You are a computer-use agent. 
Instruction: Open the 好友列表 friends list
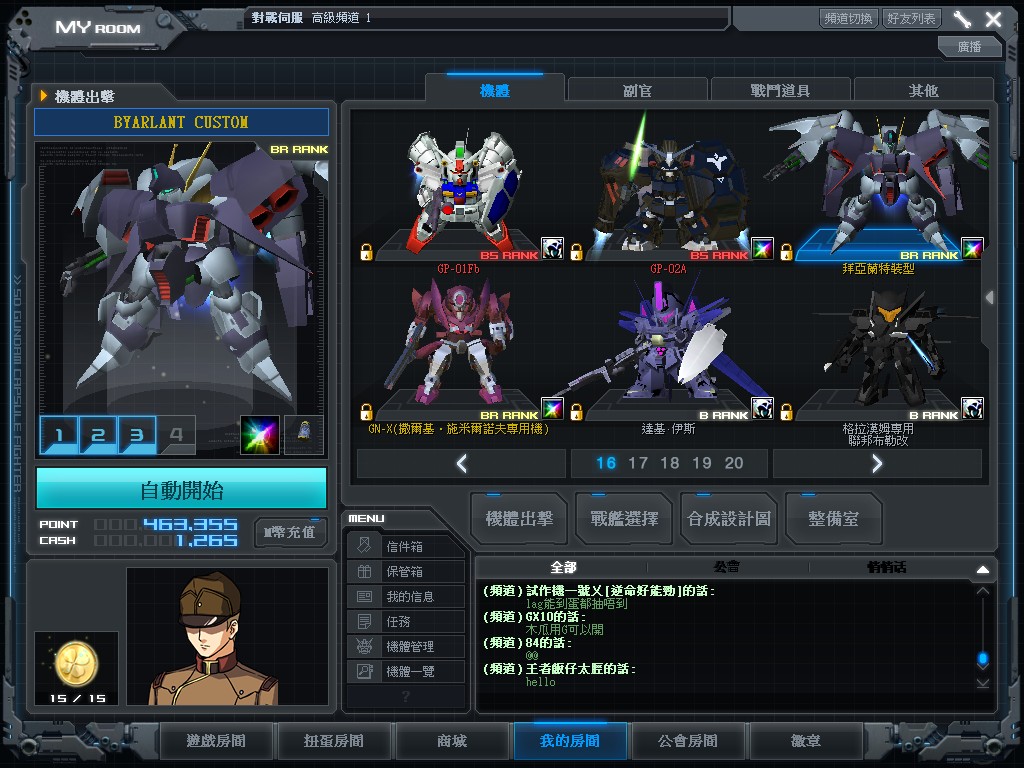point(911,18)
